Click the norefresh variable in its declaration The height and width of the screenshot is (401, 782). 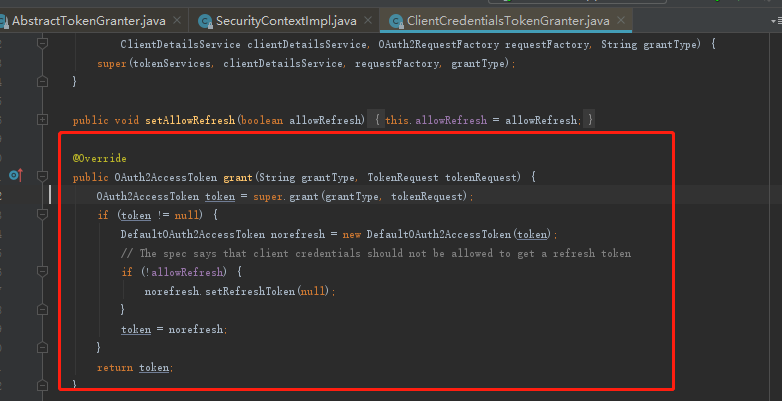point(298,234)
